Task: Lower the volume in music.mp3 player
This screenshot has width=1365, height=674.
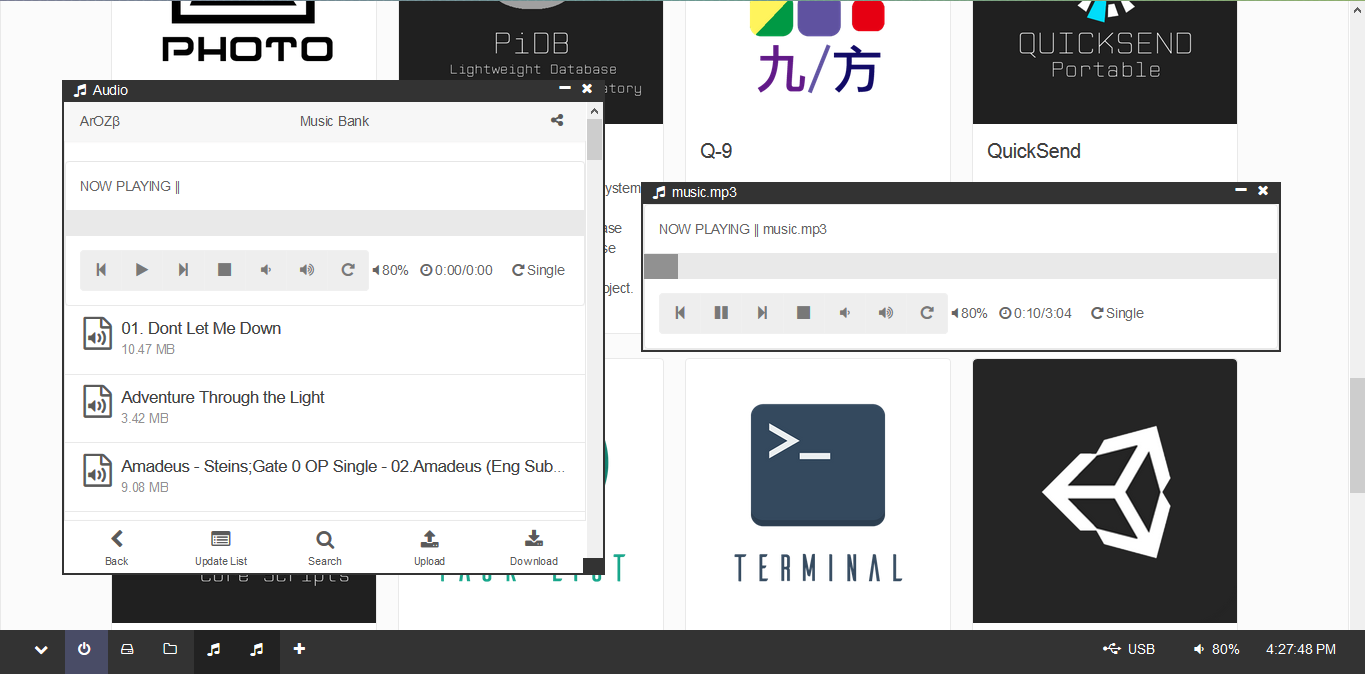Action: pyautogui.click(x=845, y=313)
